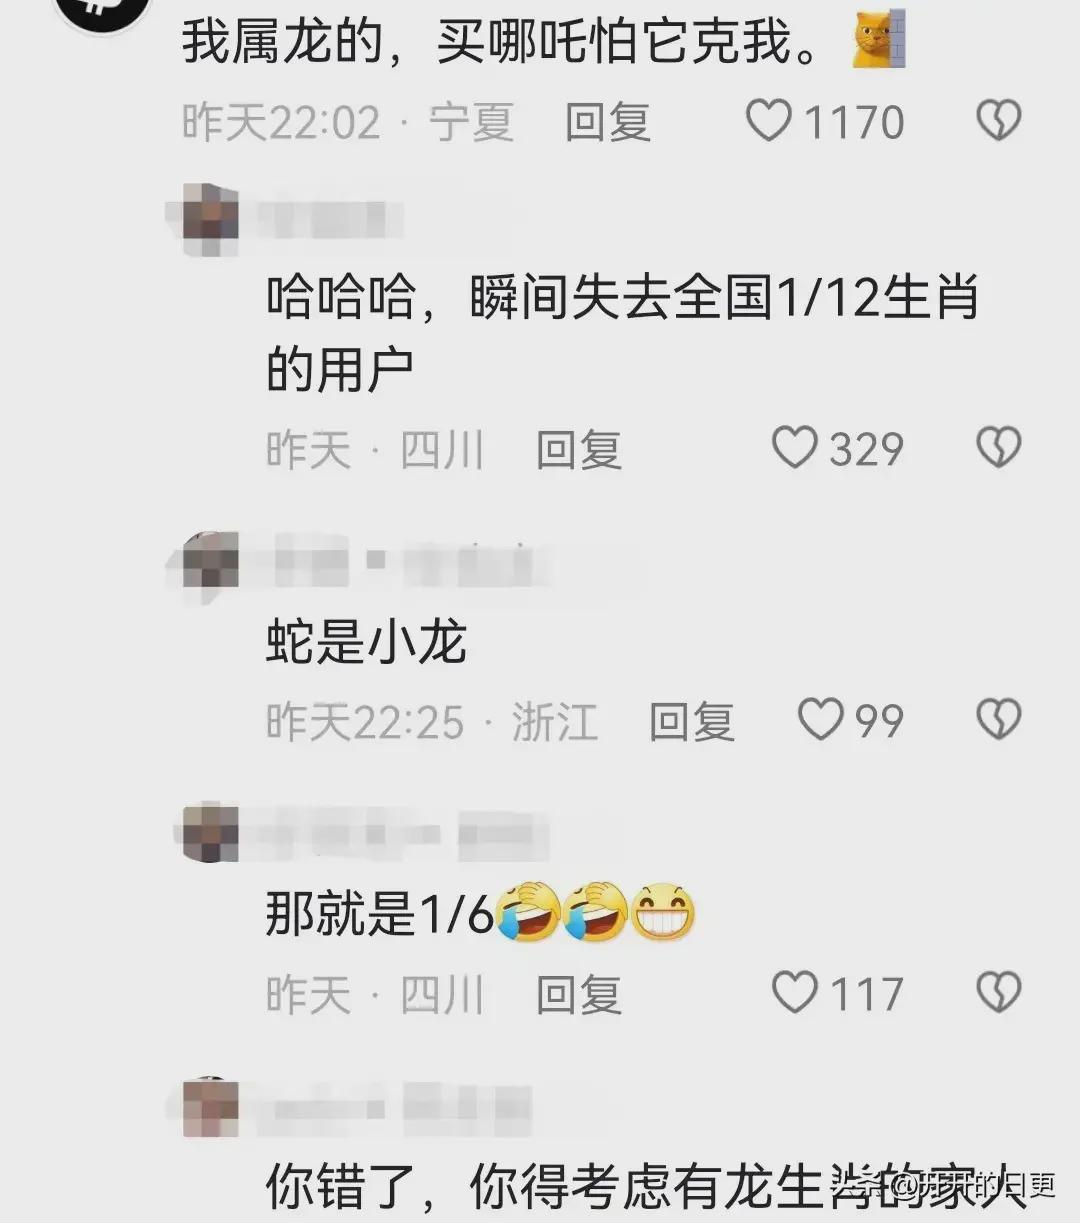Dislike the 宁夏 comment via broken heart
This screenshot has width=1080, height=1223.
click(x=998, y=121)
